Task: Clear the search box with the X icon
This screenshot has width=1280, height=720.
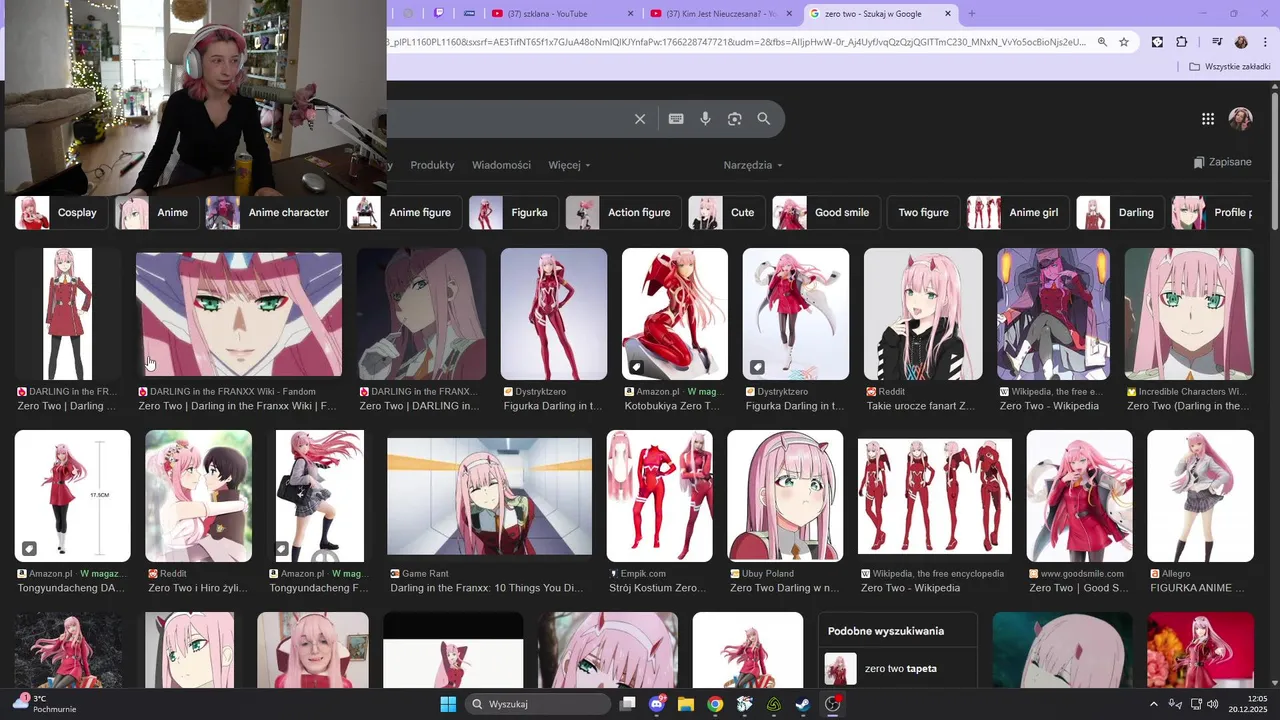Action: click(640, 119)
